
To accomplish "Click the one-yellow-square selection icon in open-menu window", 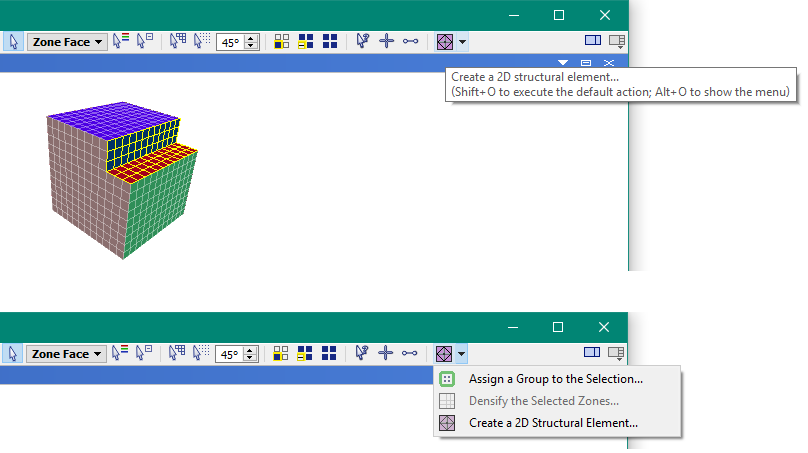I will [280, 354].
